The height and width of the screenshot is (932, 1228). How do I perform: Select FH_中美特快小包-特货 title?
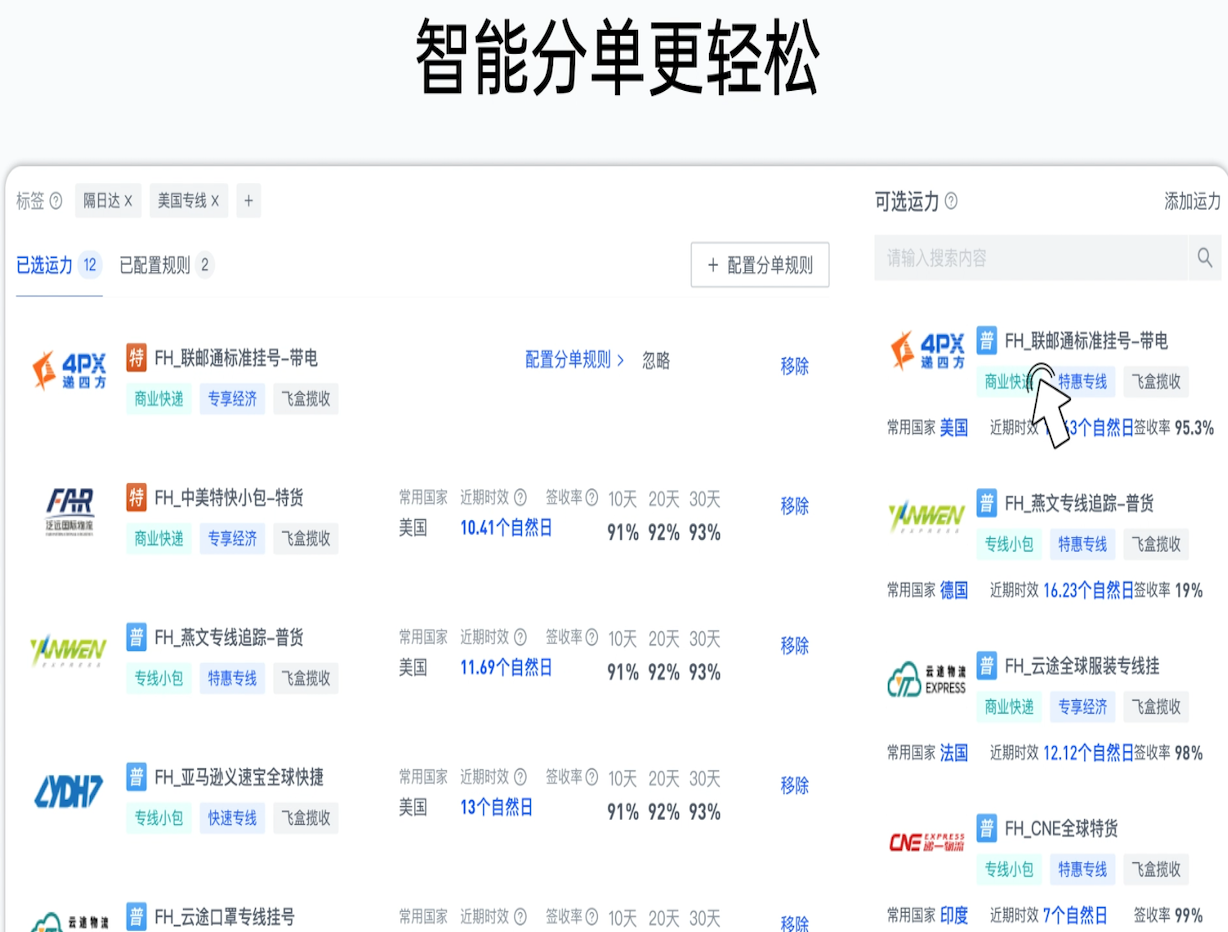click(229, 497)
